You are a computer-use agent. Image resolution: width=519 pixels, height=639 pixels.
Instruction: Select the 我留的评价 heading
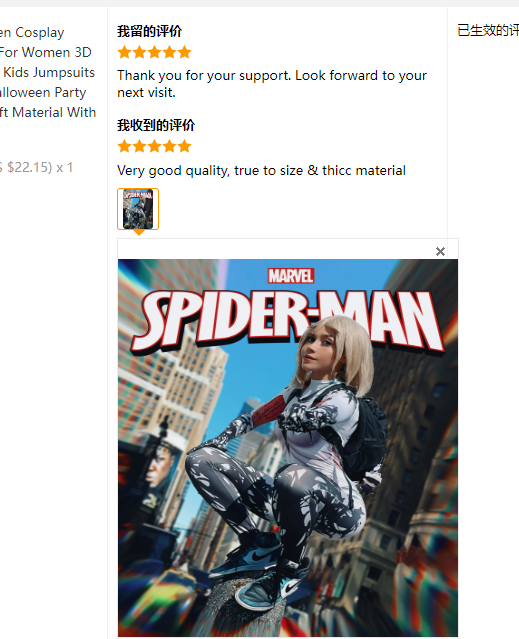pos(149,31)
